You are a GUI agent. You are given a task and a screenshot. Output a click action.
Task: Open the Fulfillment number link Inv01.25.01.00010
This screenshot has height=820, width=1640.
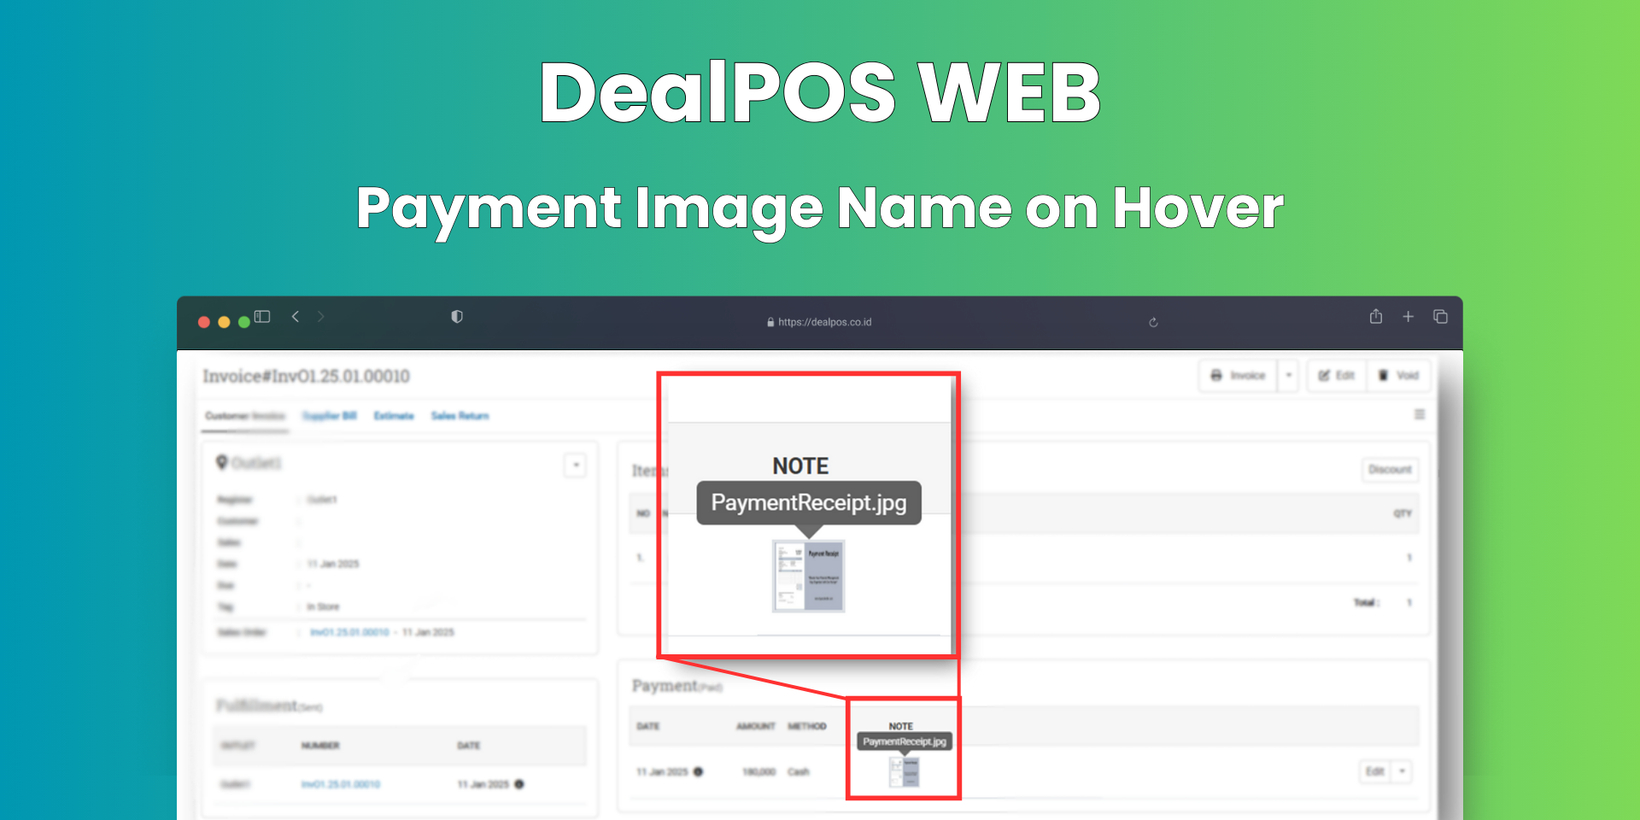click(341, 785)
